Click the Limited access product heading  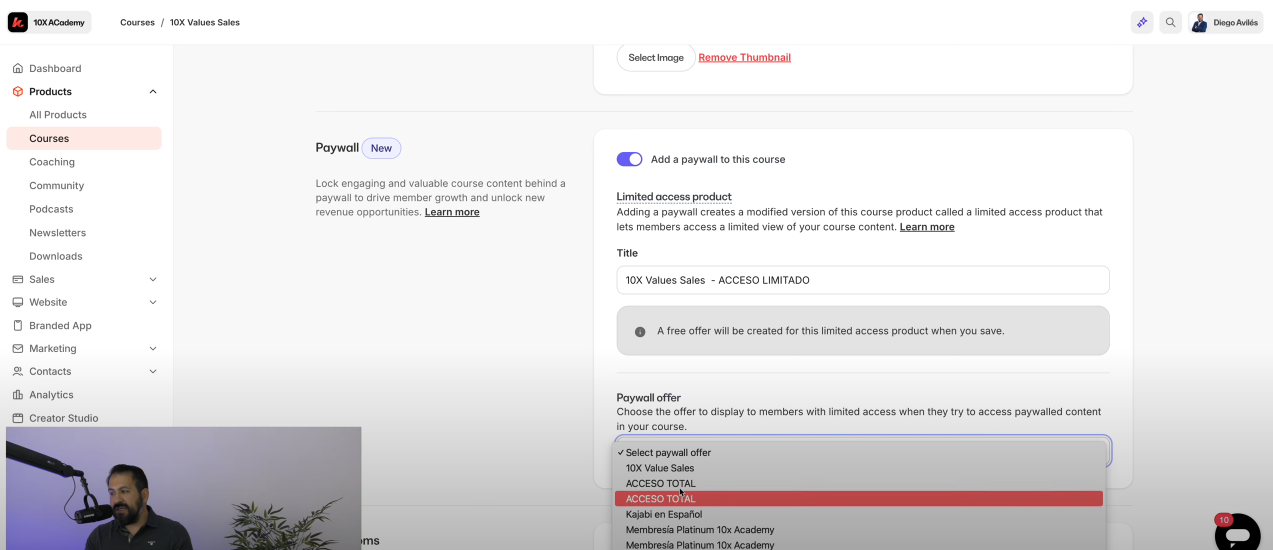point(674,196)
